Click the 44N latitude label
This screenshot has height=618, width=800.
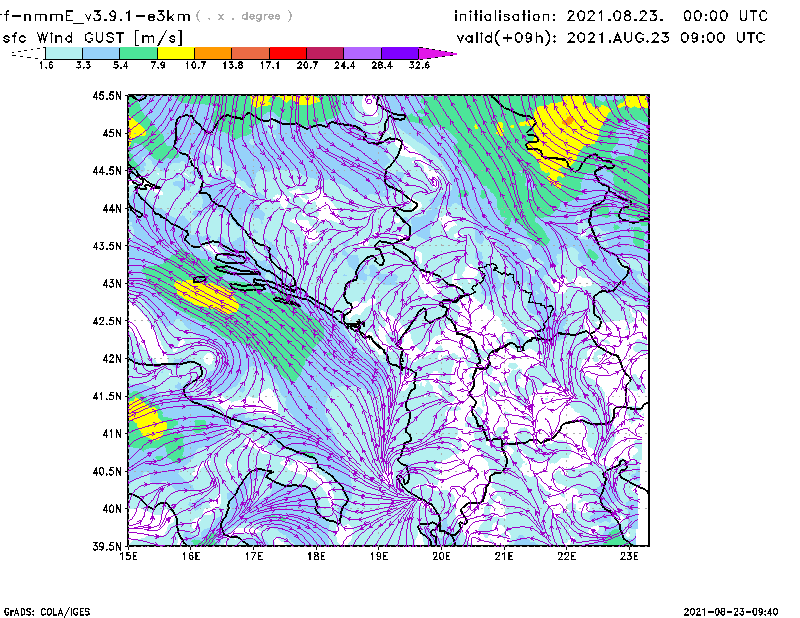112,208
